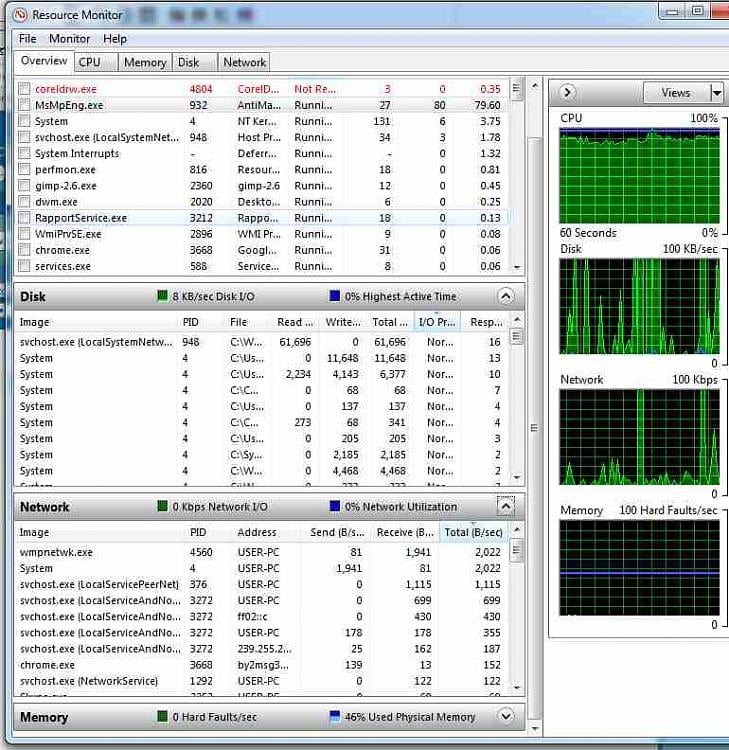This screenshot has width=729, height=750.
Task: Tick the checkbox for coreldrw.exe
Action: (24, 88)
